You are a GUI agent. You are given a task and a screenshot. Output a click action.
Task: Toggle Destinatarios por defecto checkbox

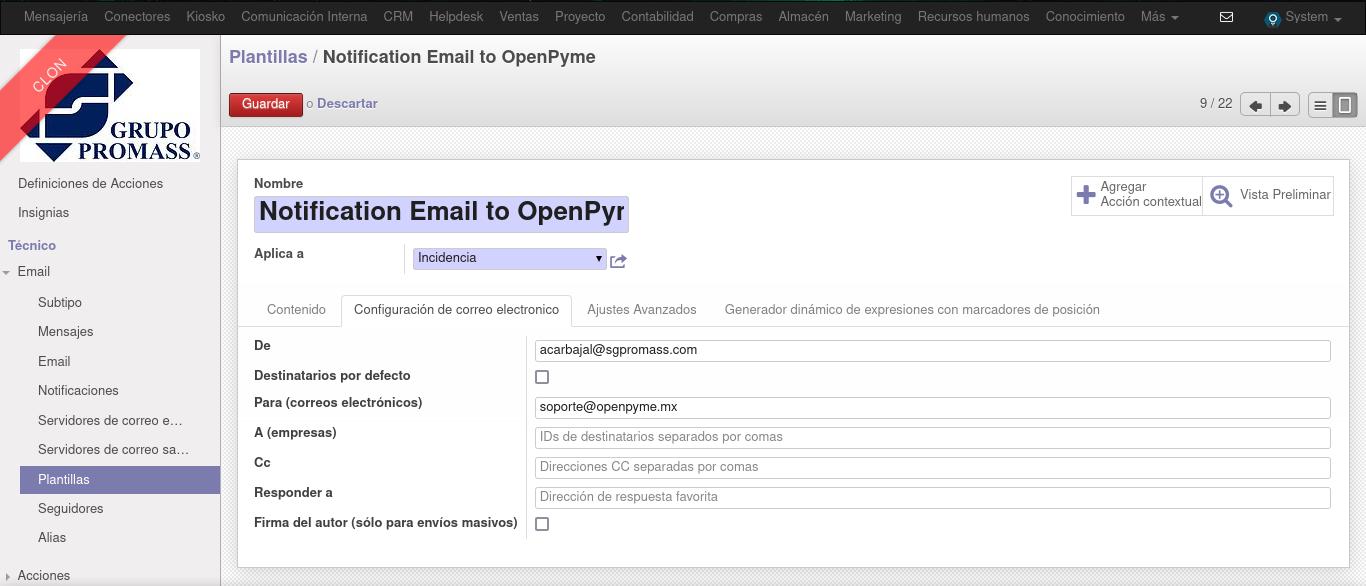point(542,377)
